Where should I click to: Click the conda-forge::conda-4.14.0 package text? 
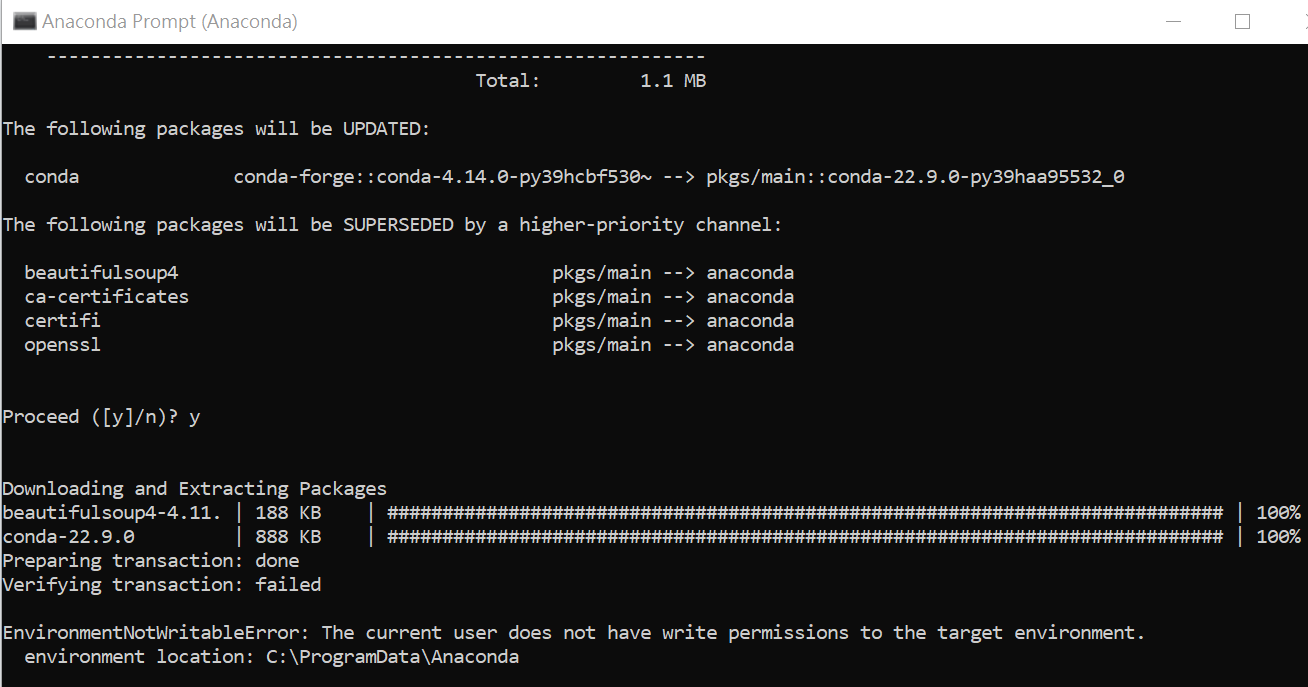tap(443, 177)
